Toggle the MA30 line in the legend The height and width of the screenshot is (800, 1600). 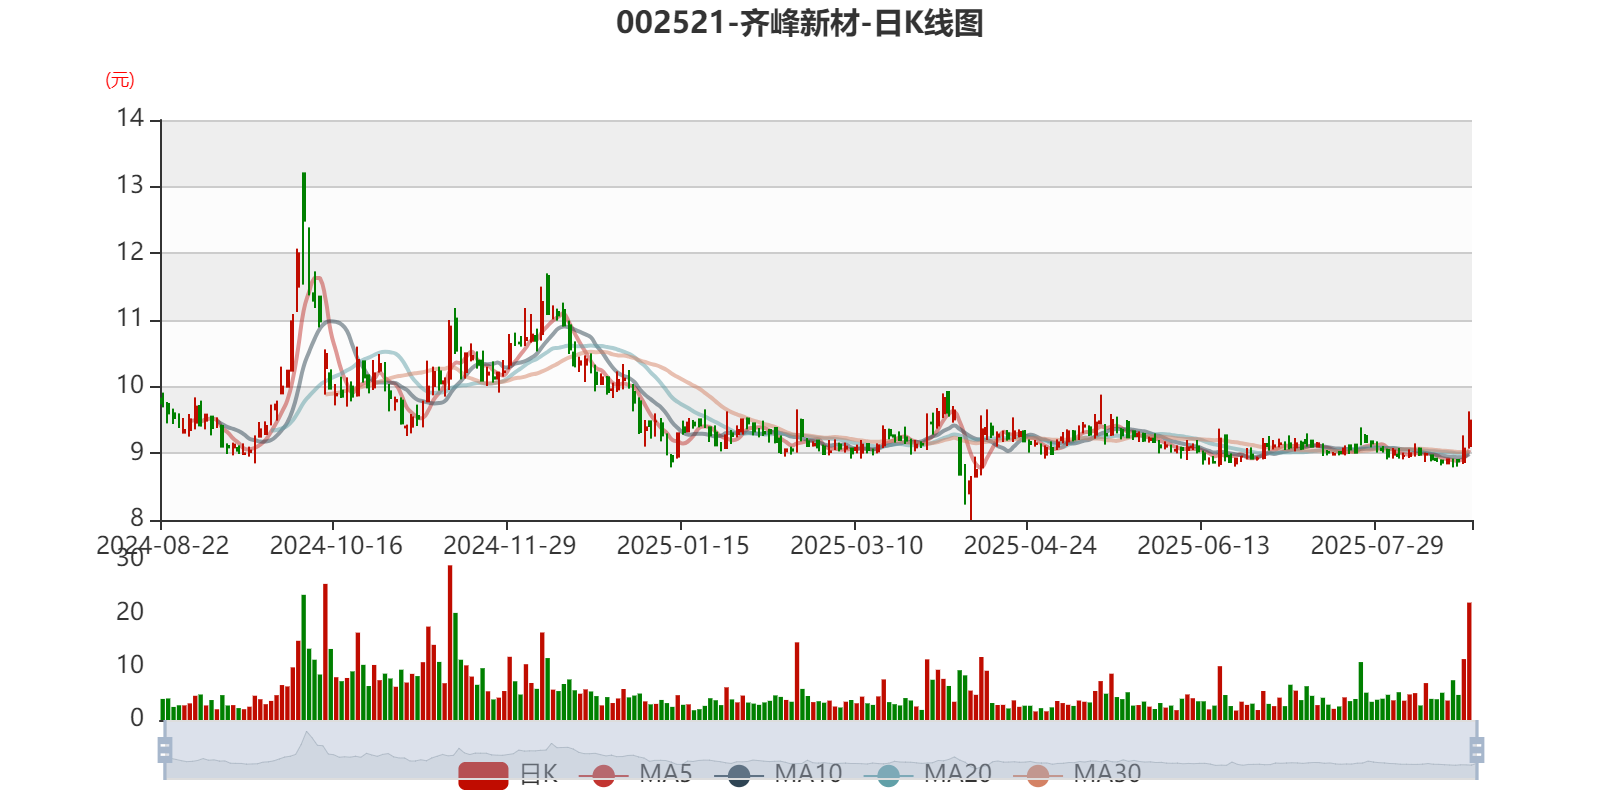[1077, 774]
